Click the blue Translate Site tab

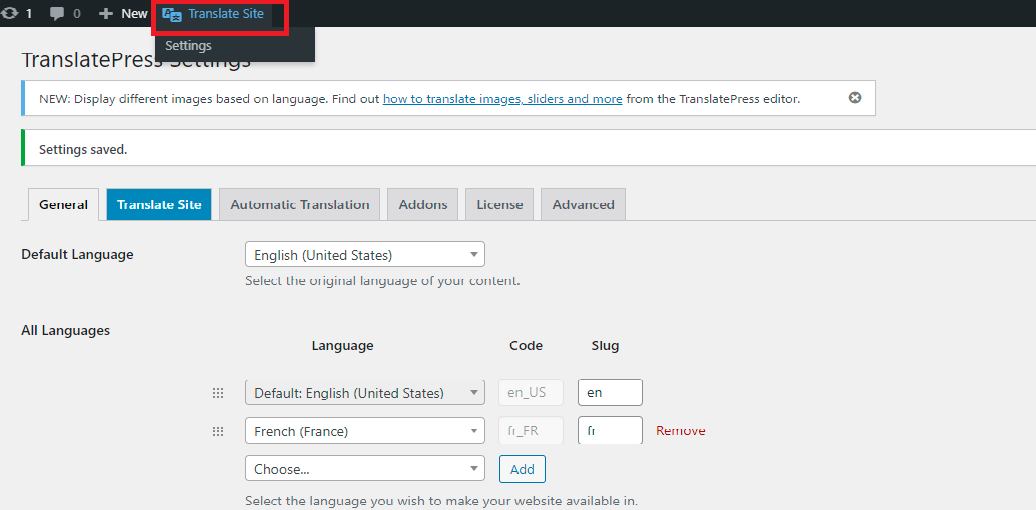pyautogui.click(x=159, y=204)
